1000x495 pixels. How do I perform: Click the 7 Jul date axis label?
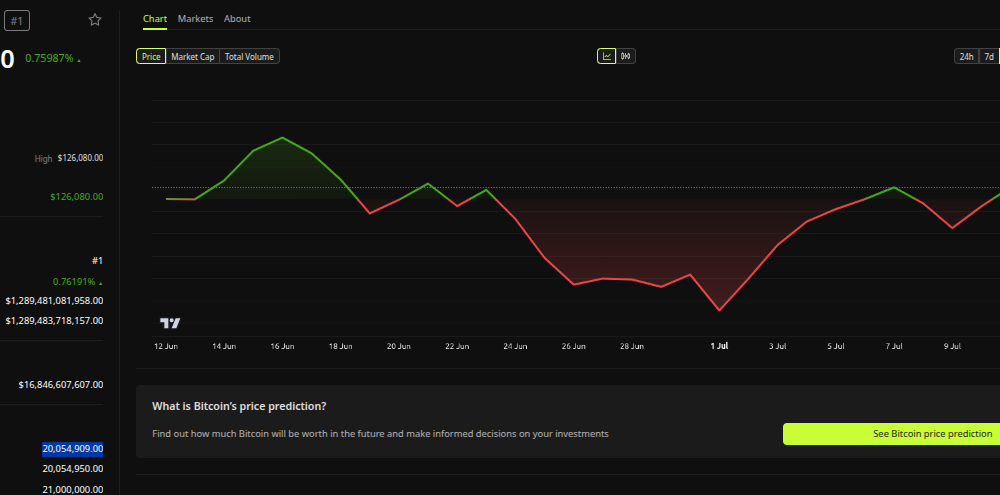point(894,346)
